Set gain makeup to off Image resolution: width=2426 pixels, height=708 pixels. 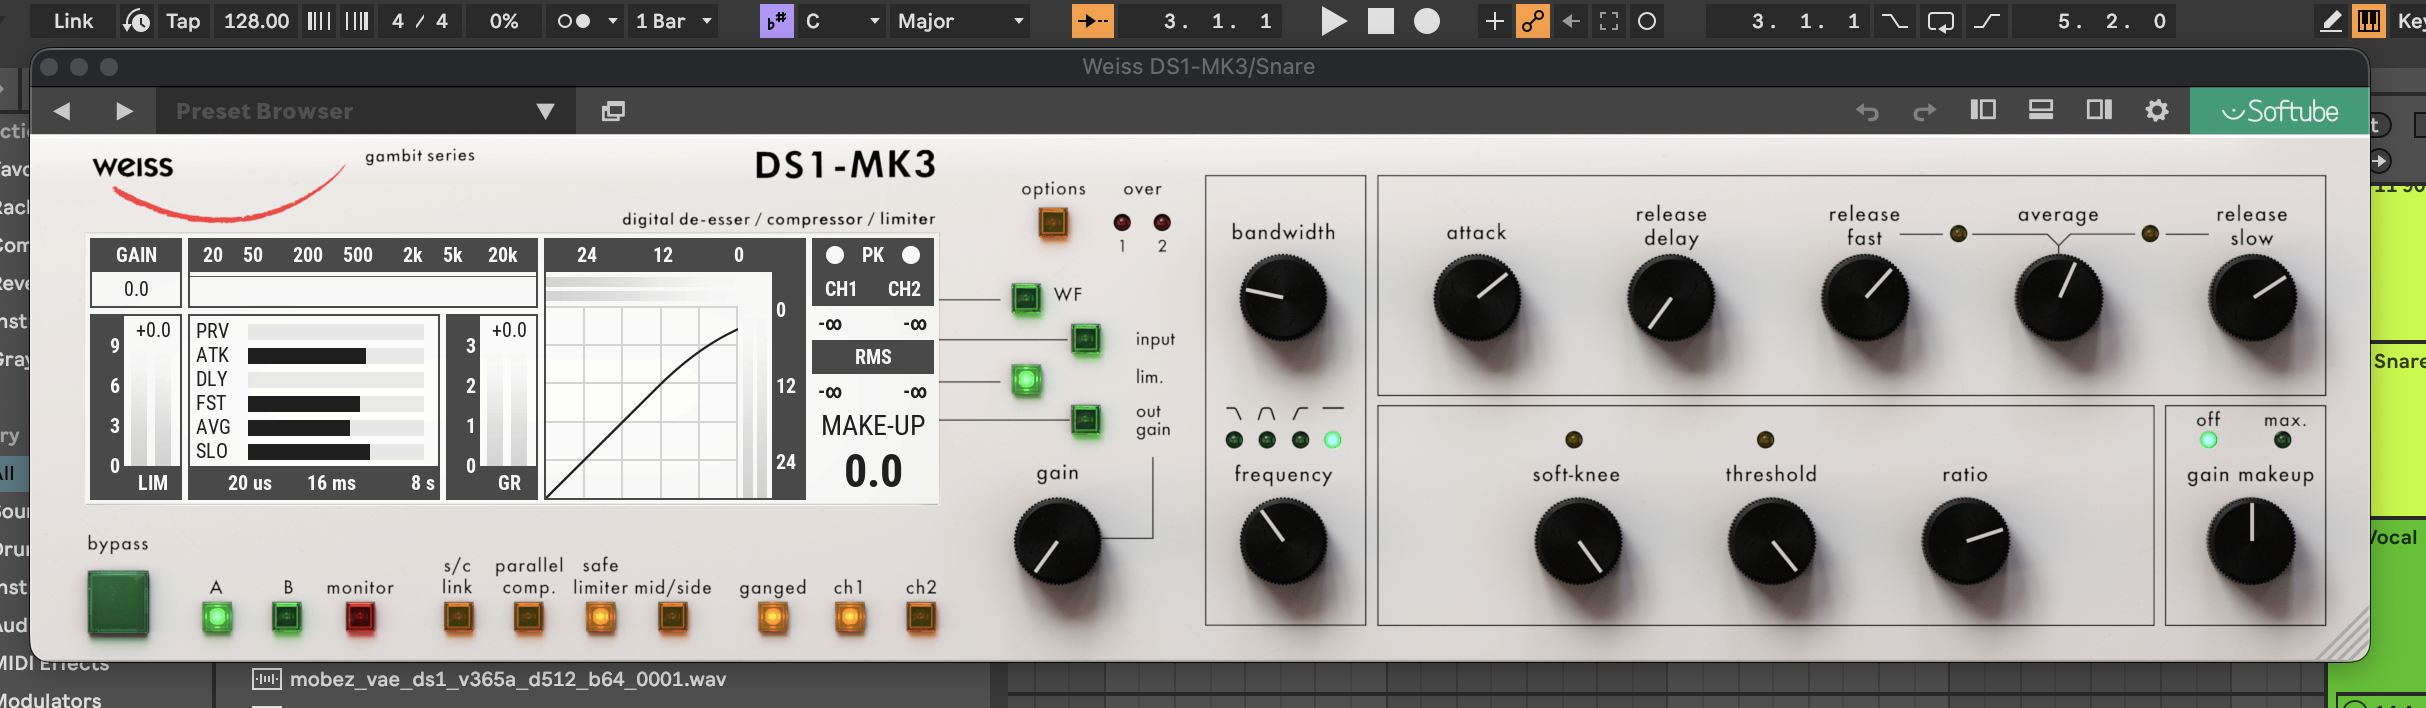coord(2208,439)
